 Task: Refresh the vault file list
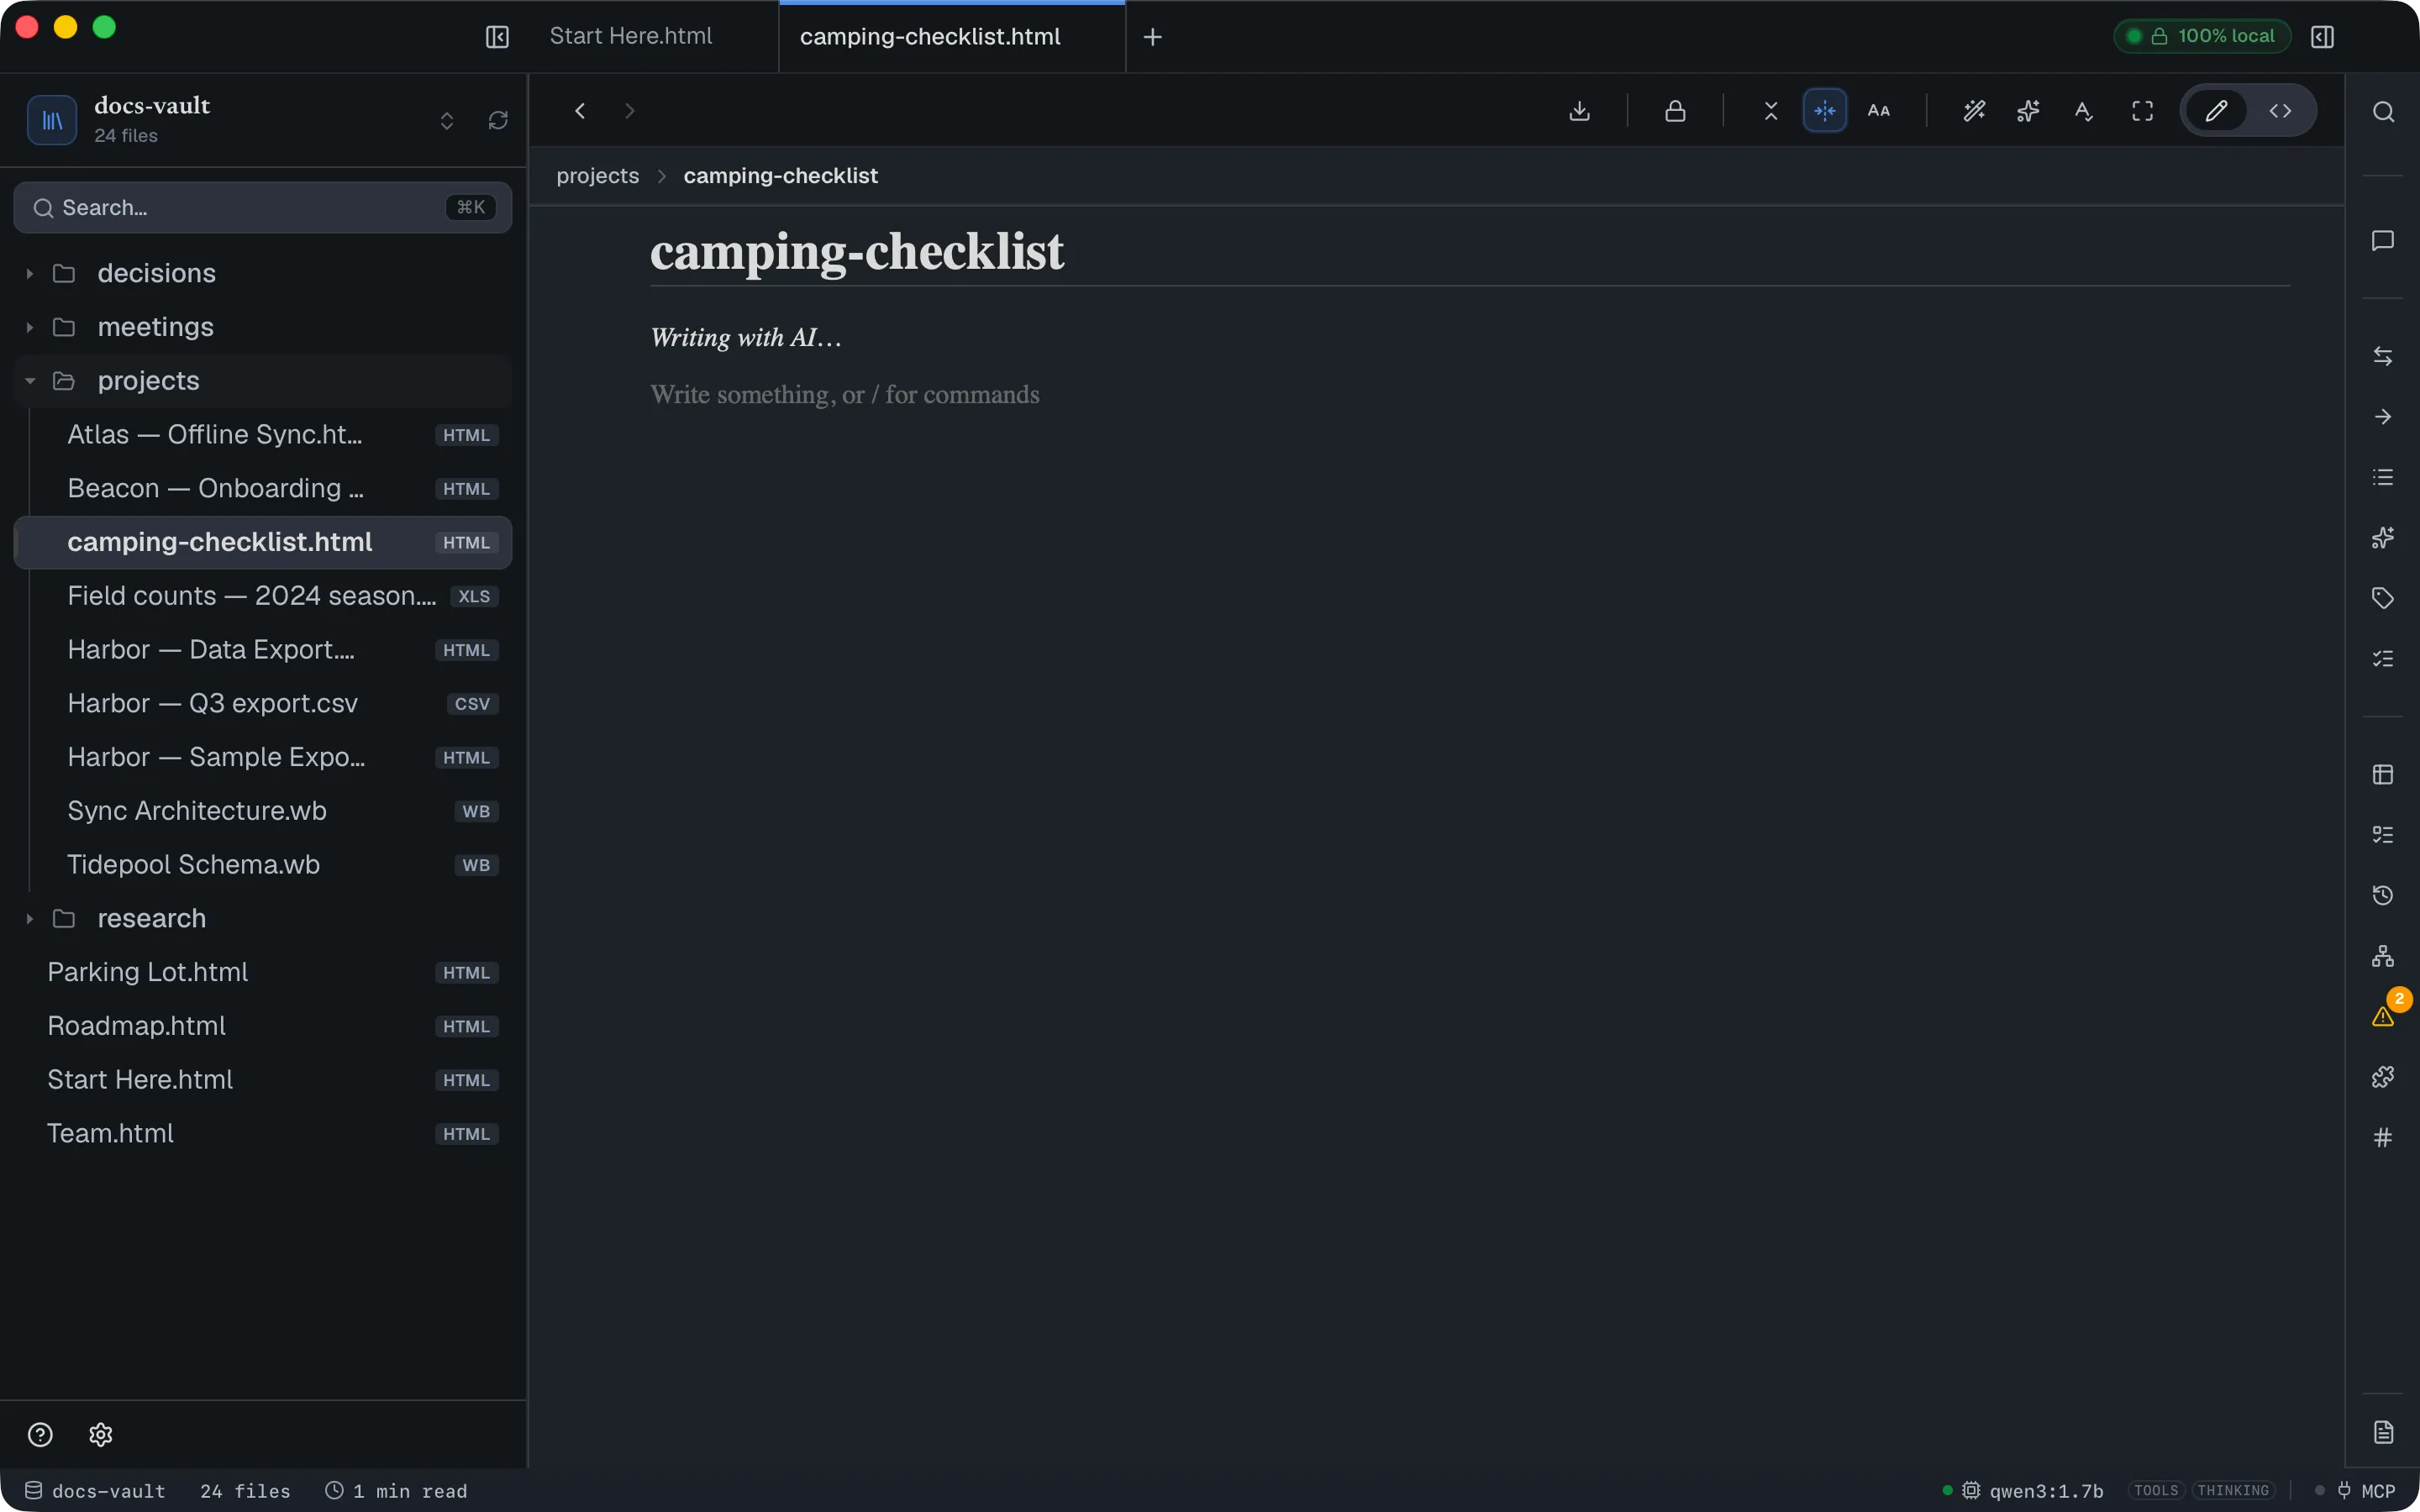[x=498, y=121]
